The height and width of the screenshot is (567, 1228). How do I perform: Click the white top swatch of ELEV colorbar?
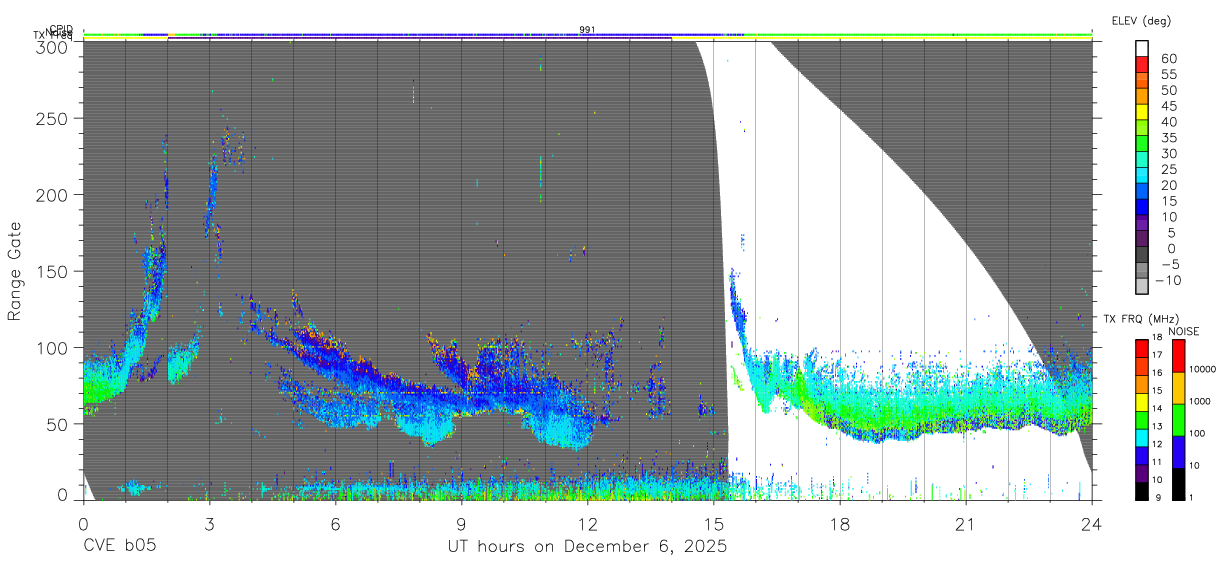click(x=1141, y=49)
